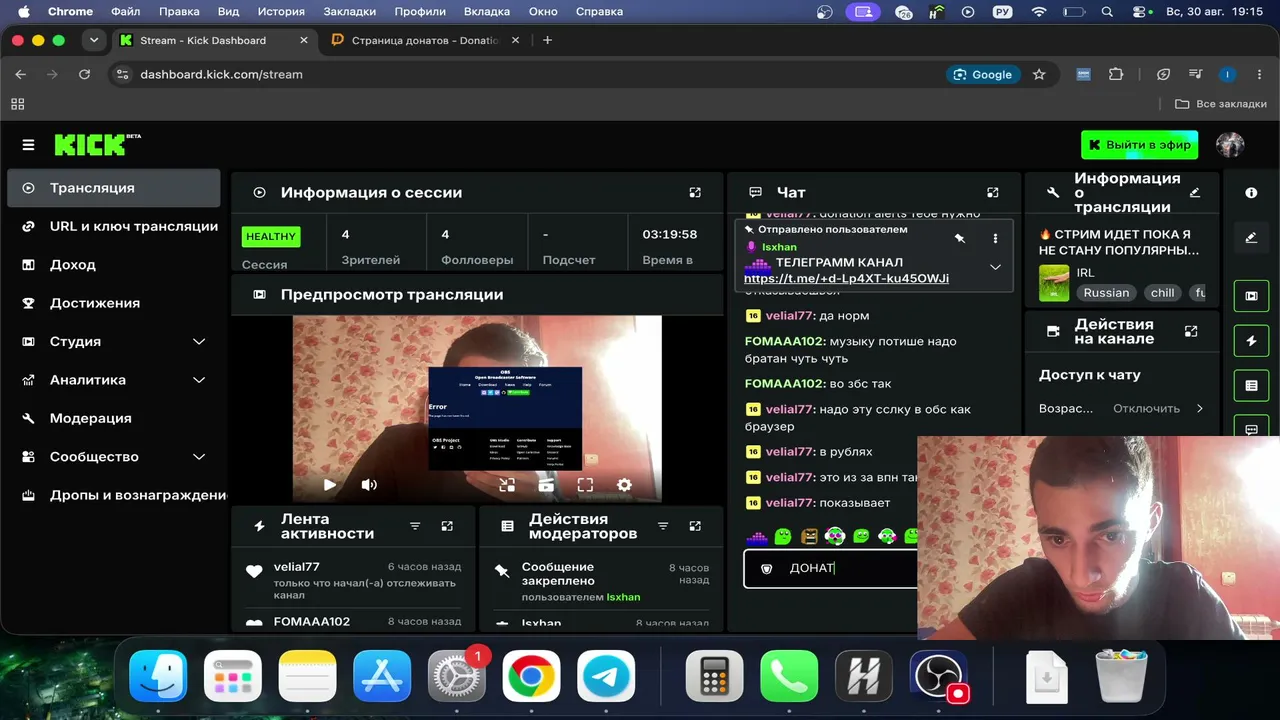The height and width of the screenshot is (720, 1280).
Task: Open Chrome media controls icon
Action: [x=1195, y=74]
